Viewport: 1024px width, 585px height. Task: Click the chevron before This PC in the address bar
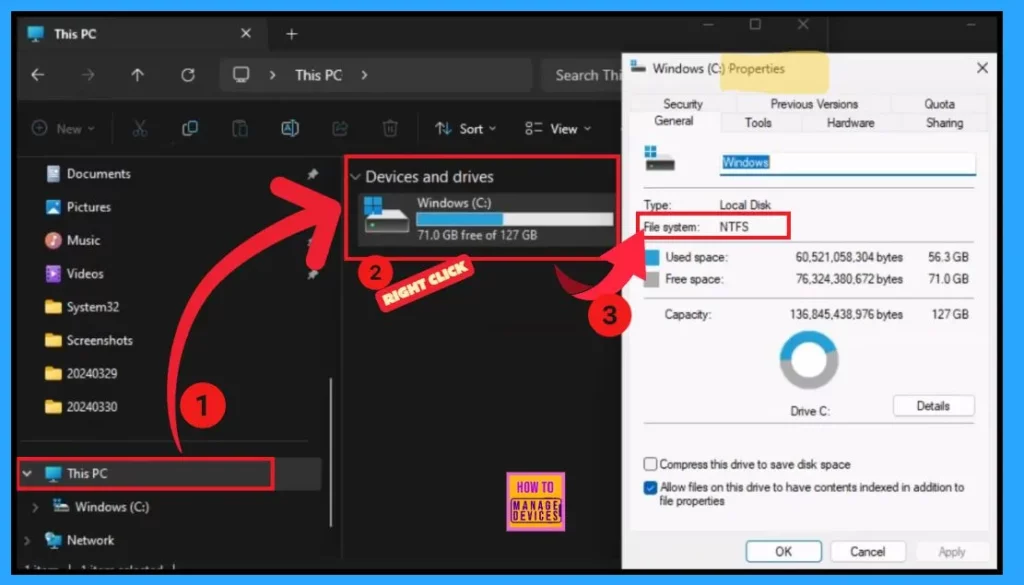click(272, 75)
